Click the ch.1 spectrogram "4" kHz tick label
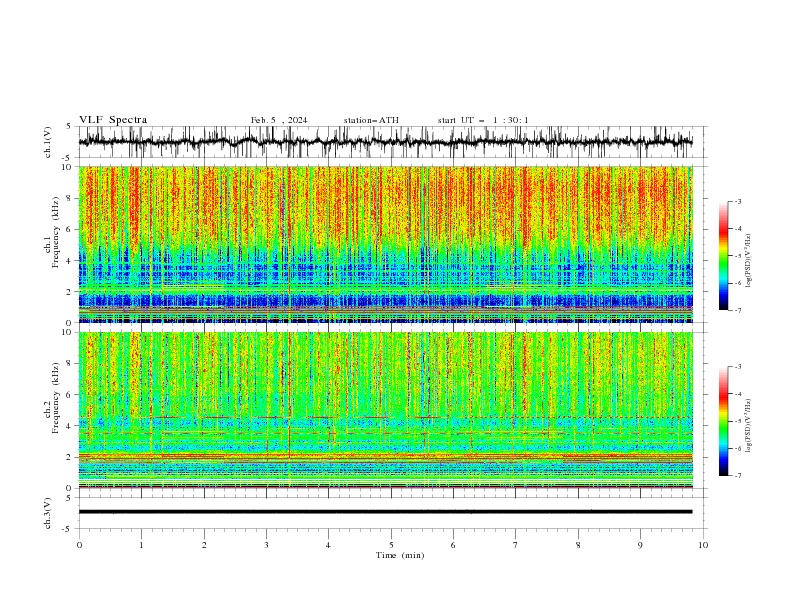The height and width of the screenshot is (612, 792). (70, 261)
